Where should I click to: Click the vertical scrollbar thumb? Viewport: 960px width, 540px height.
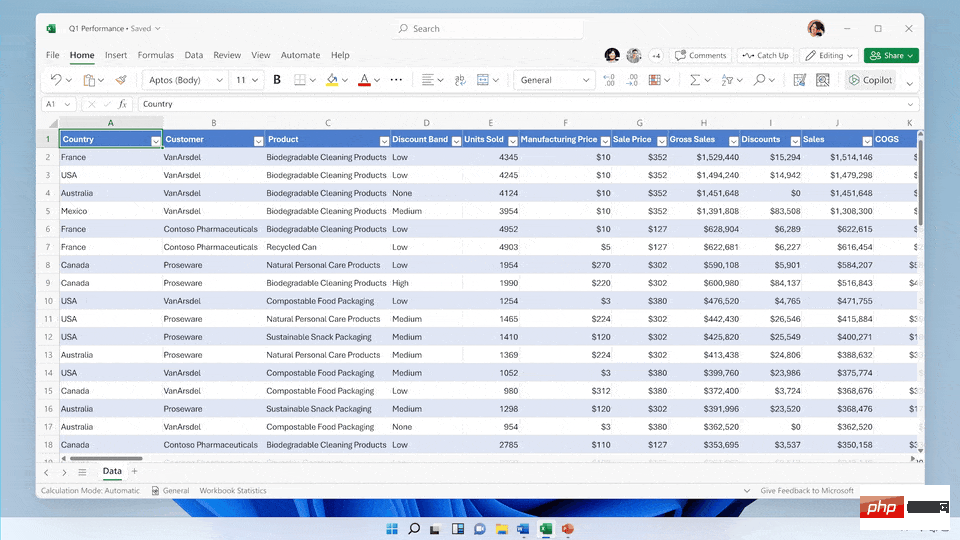(x=920, y=181)
